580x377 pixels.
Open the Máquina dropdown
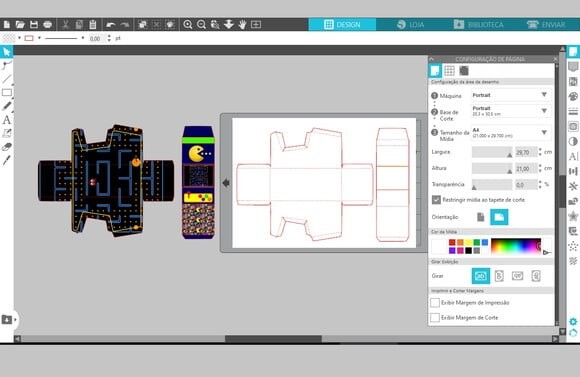(x=511, y=95)
